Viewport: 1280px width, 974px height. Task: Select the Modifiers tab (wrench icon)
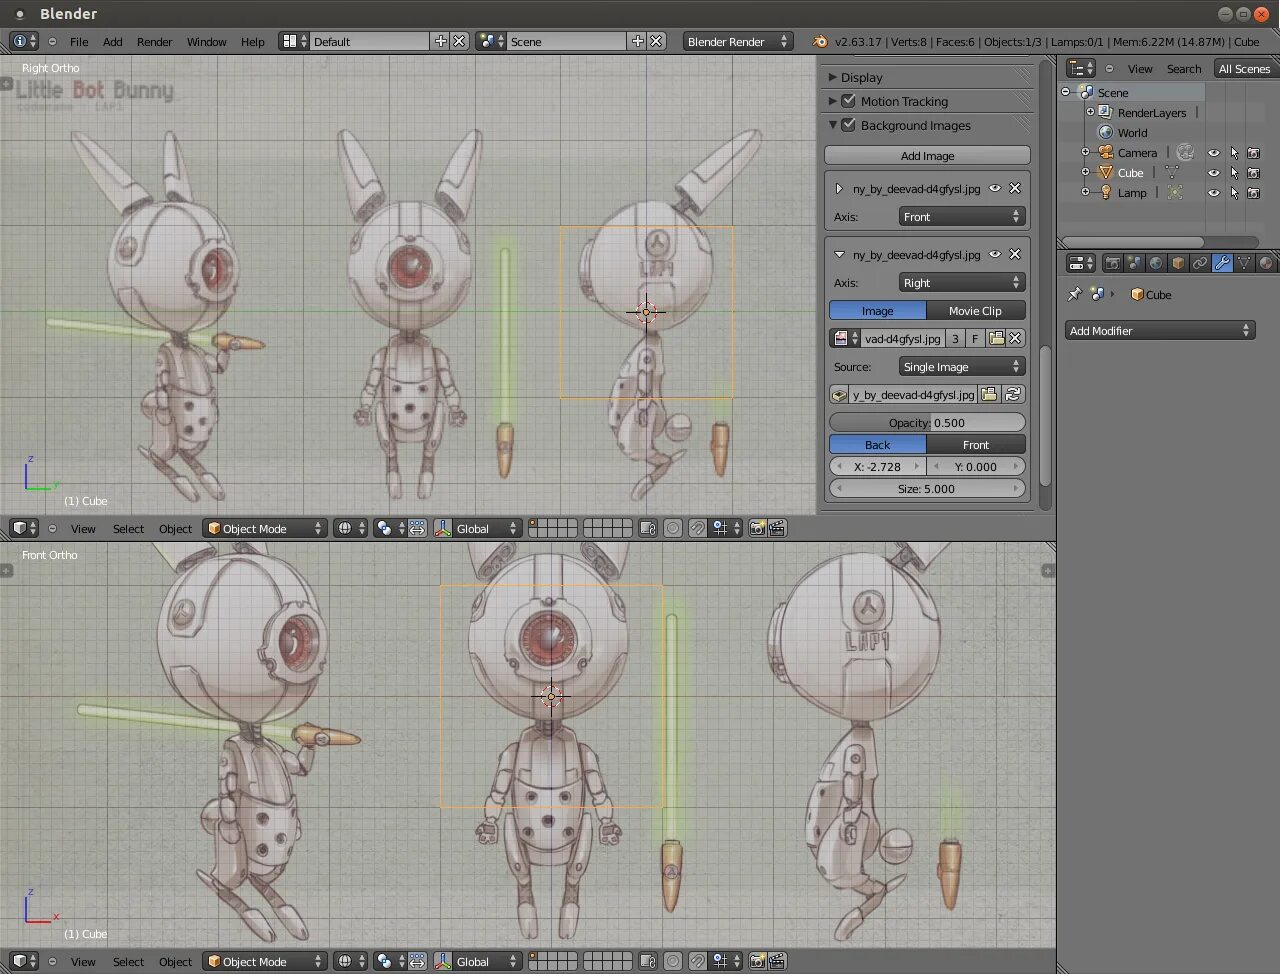[1222, 263]
